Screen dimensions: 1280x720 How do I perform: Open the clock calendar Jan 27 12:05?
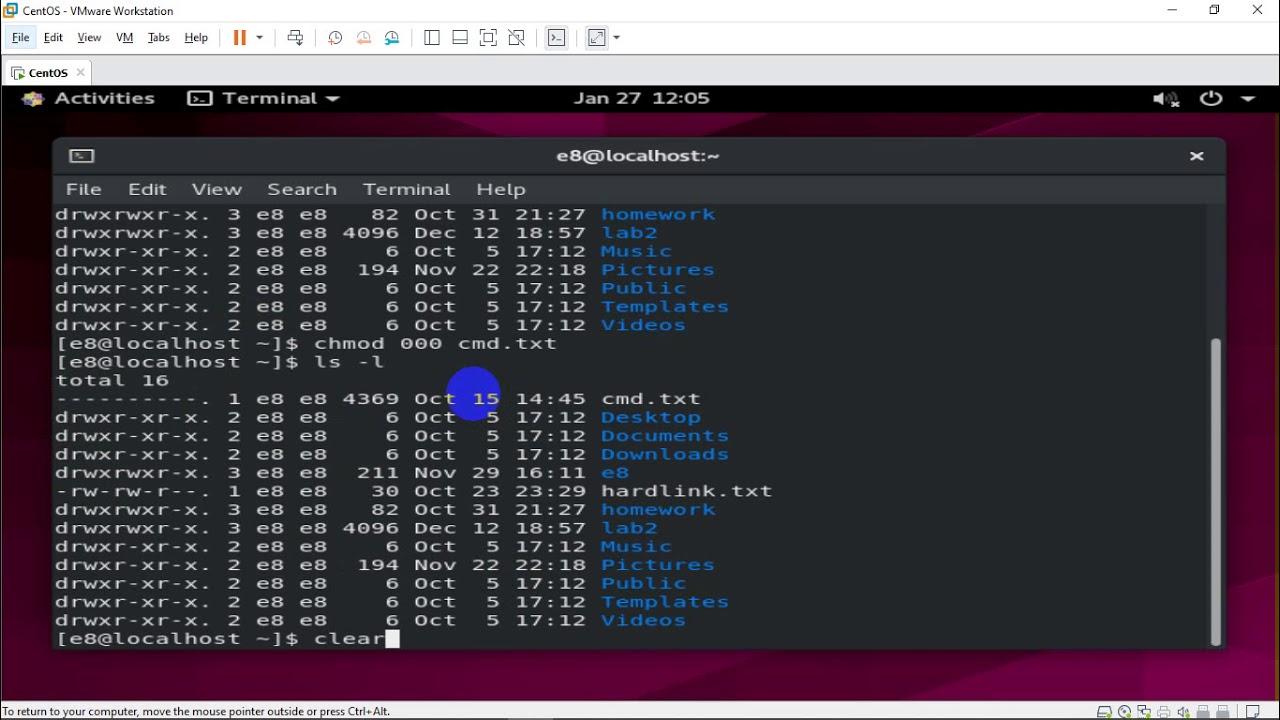coord(641,98)
